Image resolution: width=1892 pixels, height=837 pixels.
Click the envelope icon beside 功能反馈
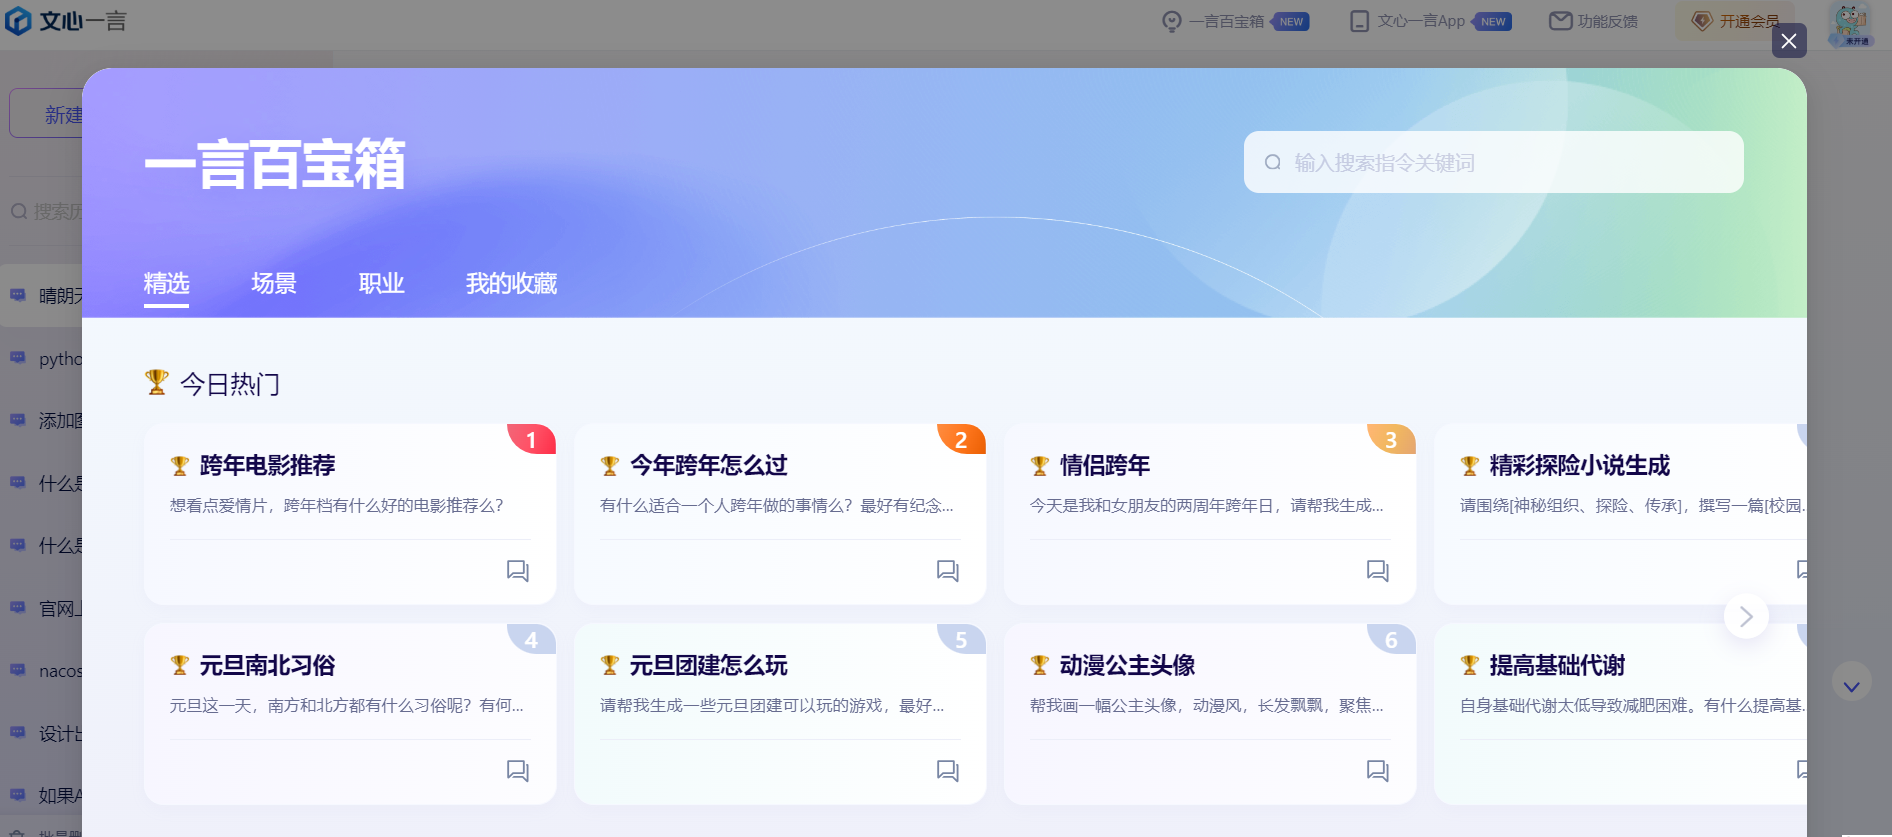point(1560,21)
